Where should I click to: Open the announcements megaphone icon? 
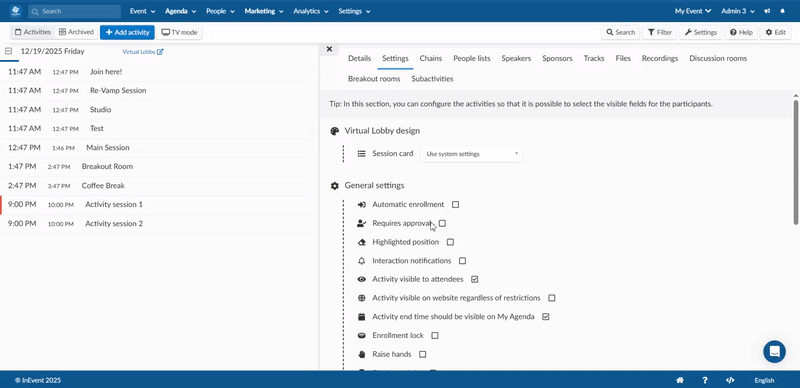tap(767, 11)
